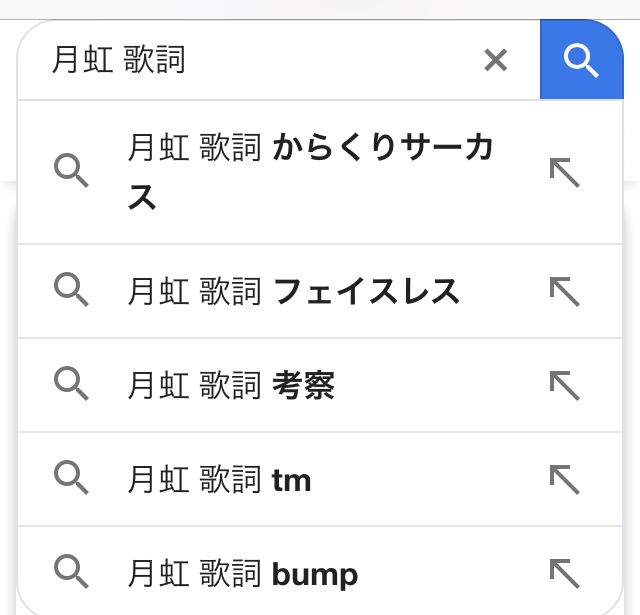Click bold text bump in last suggestion
This screenshot has width=640, height=615.
tap(315, 575)
